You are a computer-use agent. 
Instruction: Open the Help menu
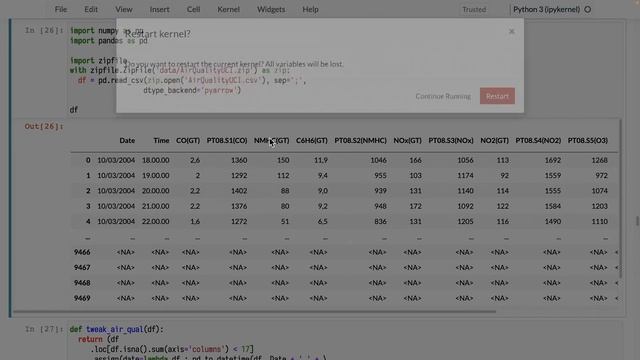click(x=310, y=9)
